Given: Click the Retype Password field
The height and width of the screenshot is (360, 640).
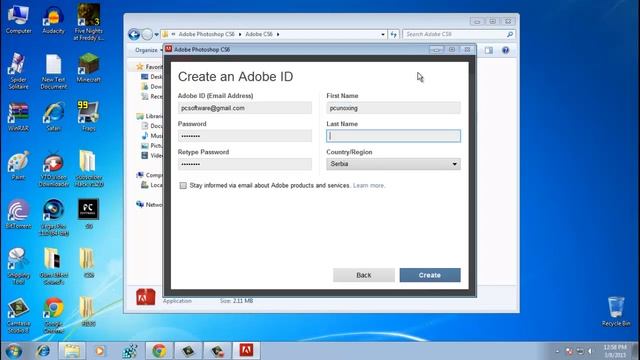Looking at the screenshot, I should pos(245,164).
